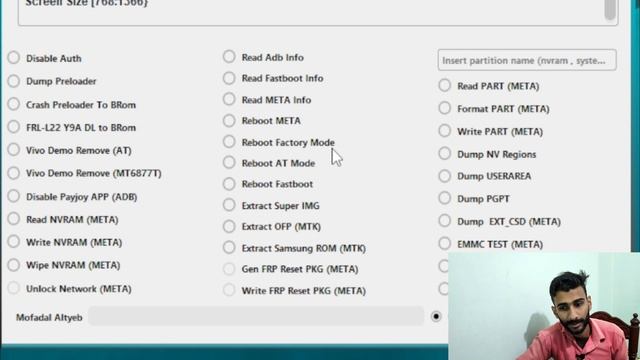This screenshot has height=360, width=640.
Task: Click the log panel scrollbar thumb
Action: coord(610,10)
